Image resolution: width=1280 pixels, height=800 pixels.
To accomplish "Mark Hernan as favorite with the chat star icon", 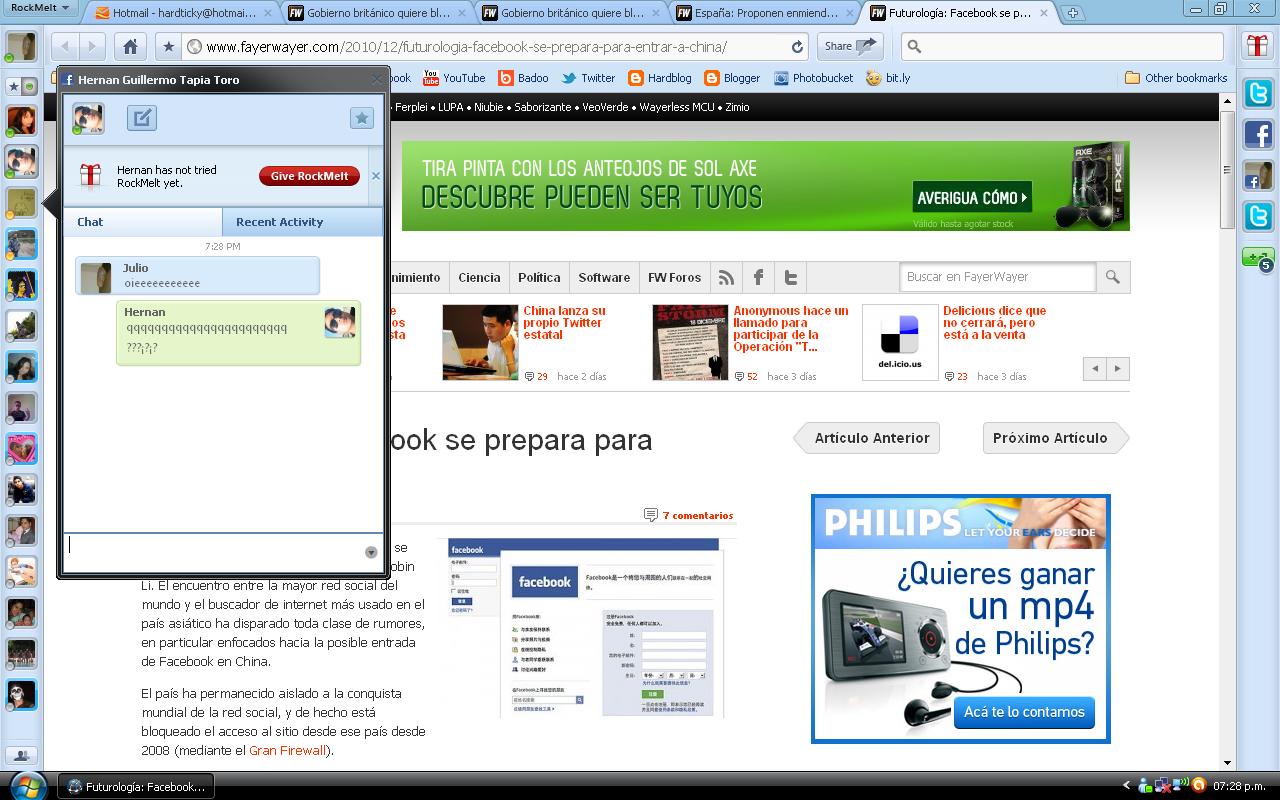I will click(362, 118).
